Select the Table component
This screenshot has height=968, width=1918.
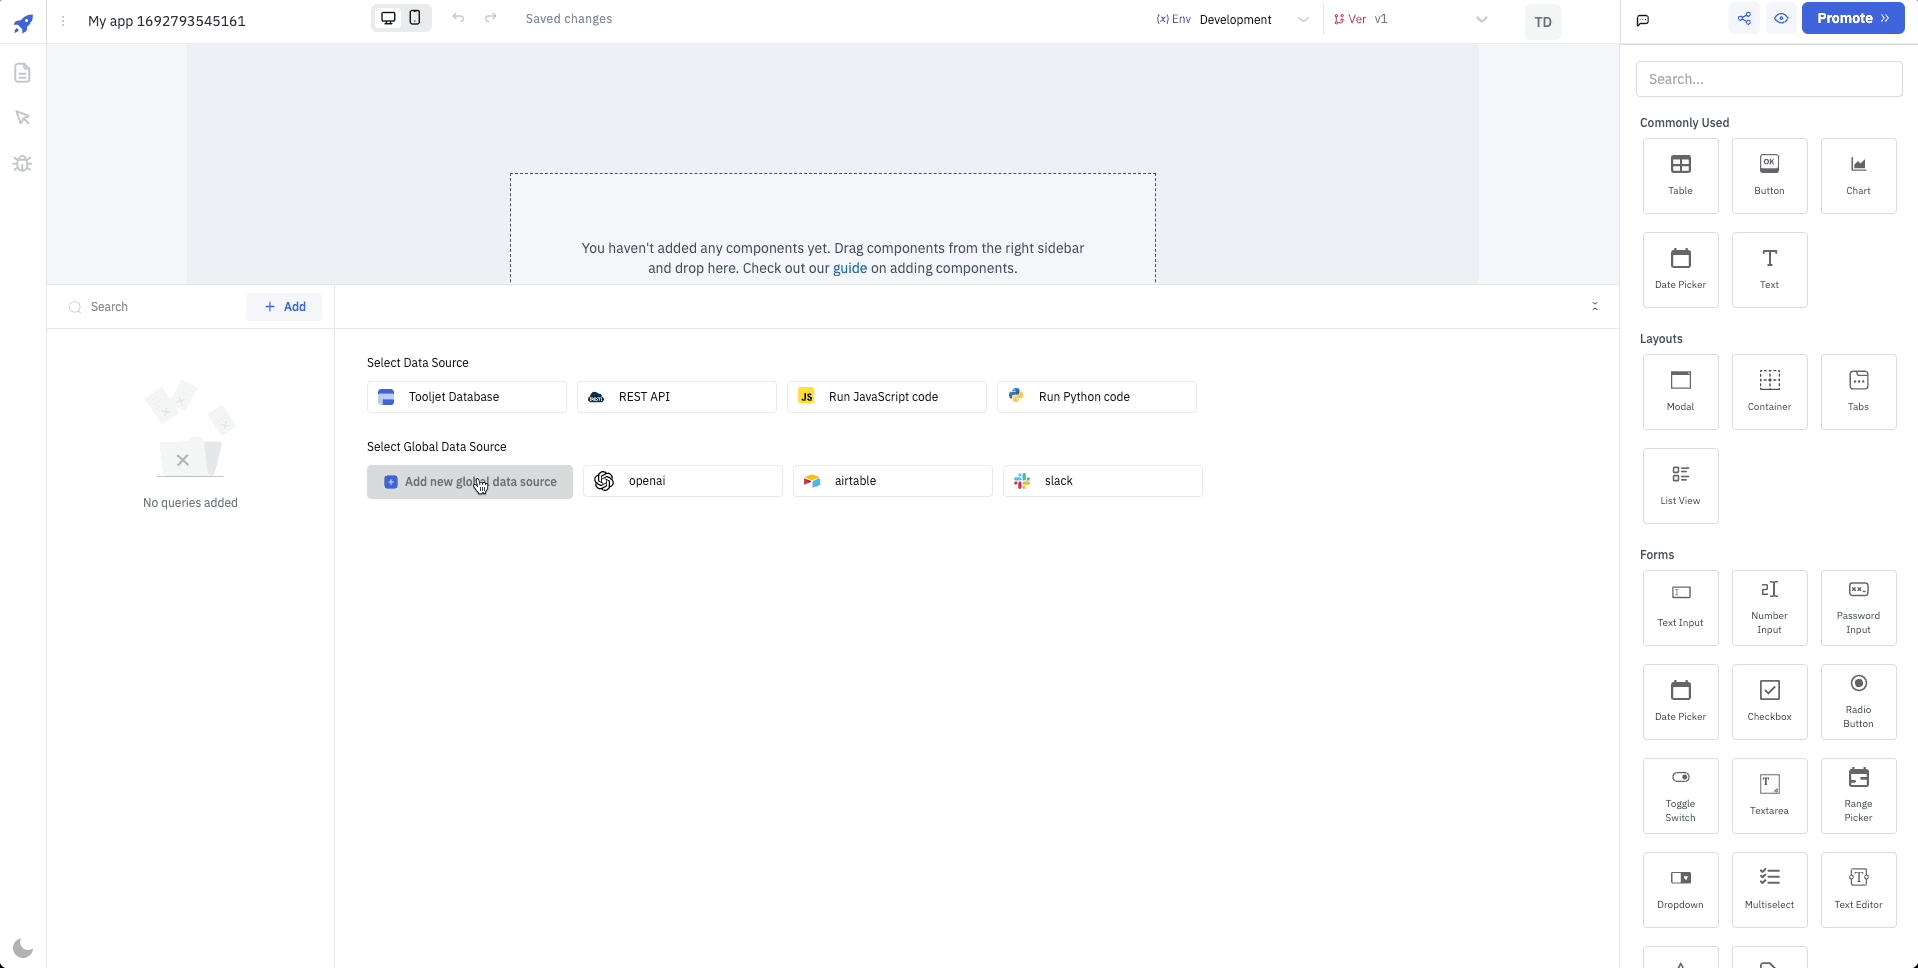point(1680,175)
